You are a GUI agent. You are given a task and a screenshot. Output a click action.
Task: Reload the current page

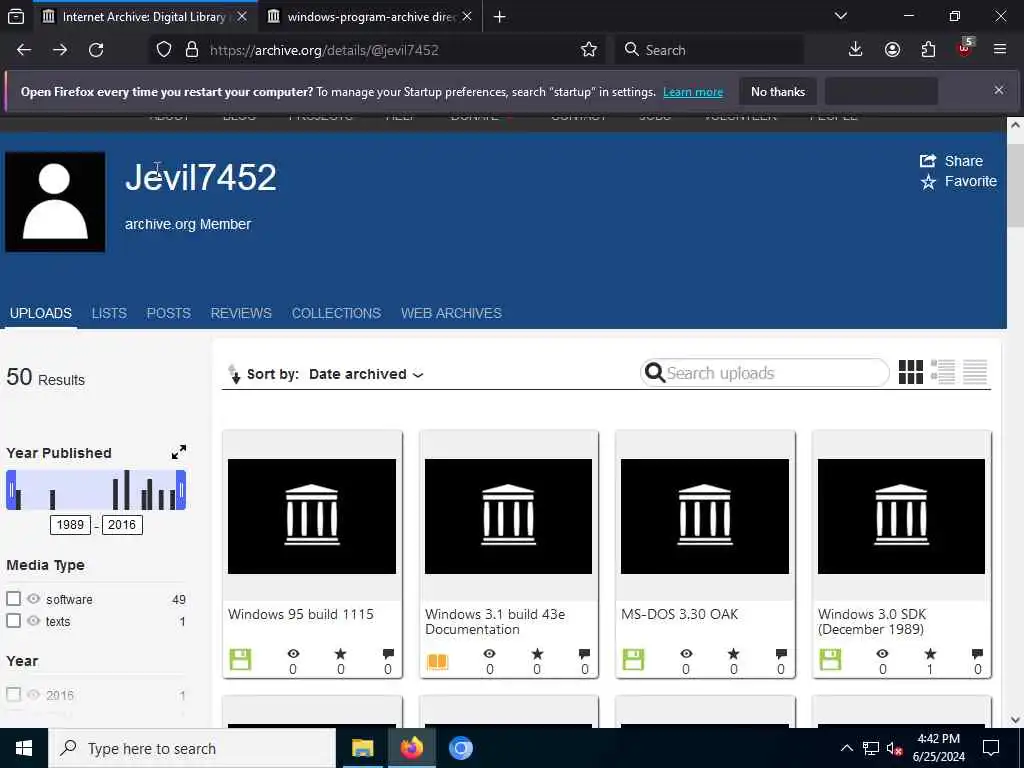coord(96,50)
